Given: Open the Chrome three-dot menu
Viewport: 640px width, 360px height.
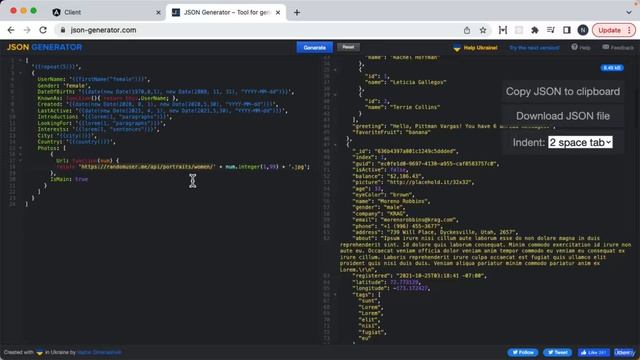Looking at the screenshot, I should pyautogui.click(x=629, y=30).
